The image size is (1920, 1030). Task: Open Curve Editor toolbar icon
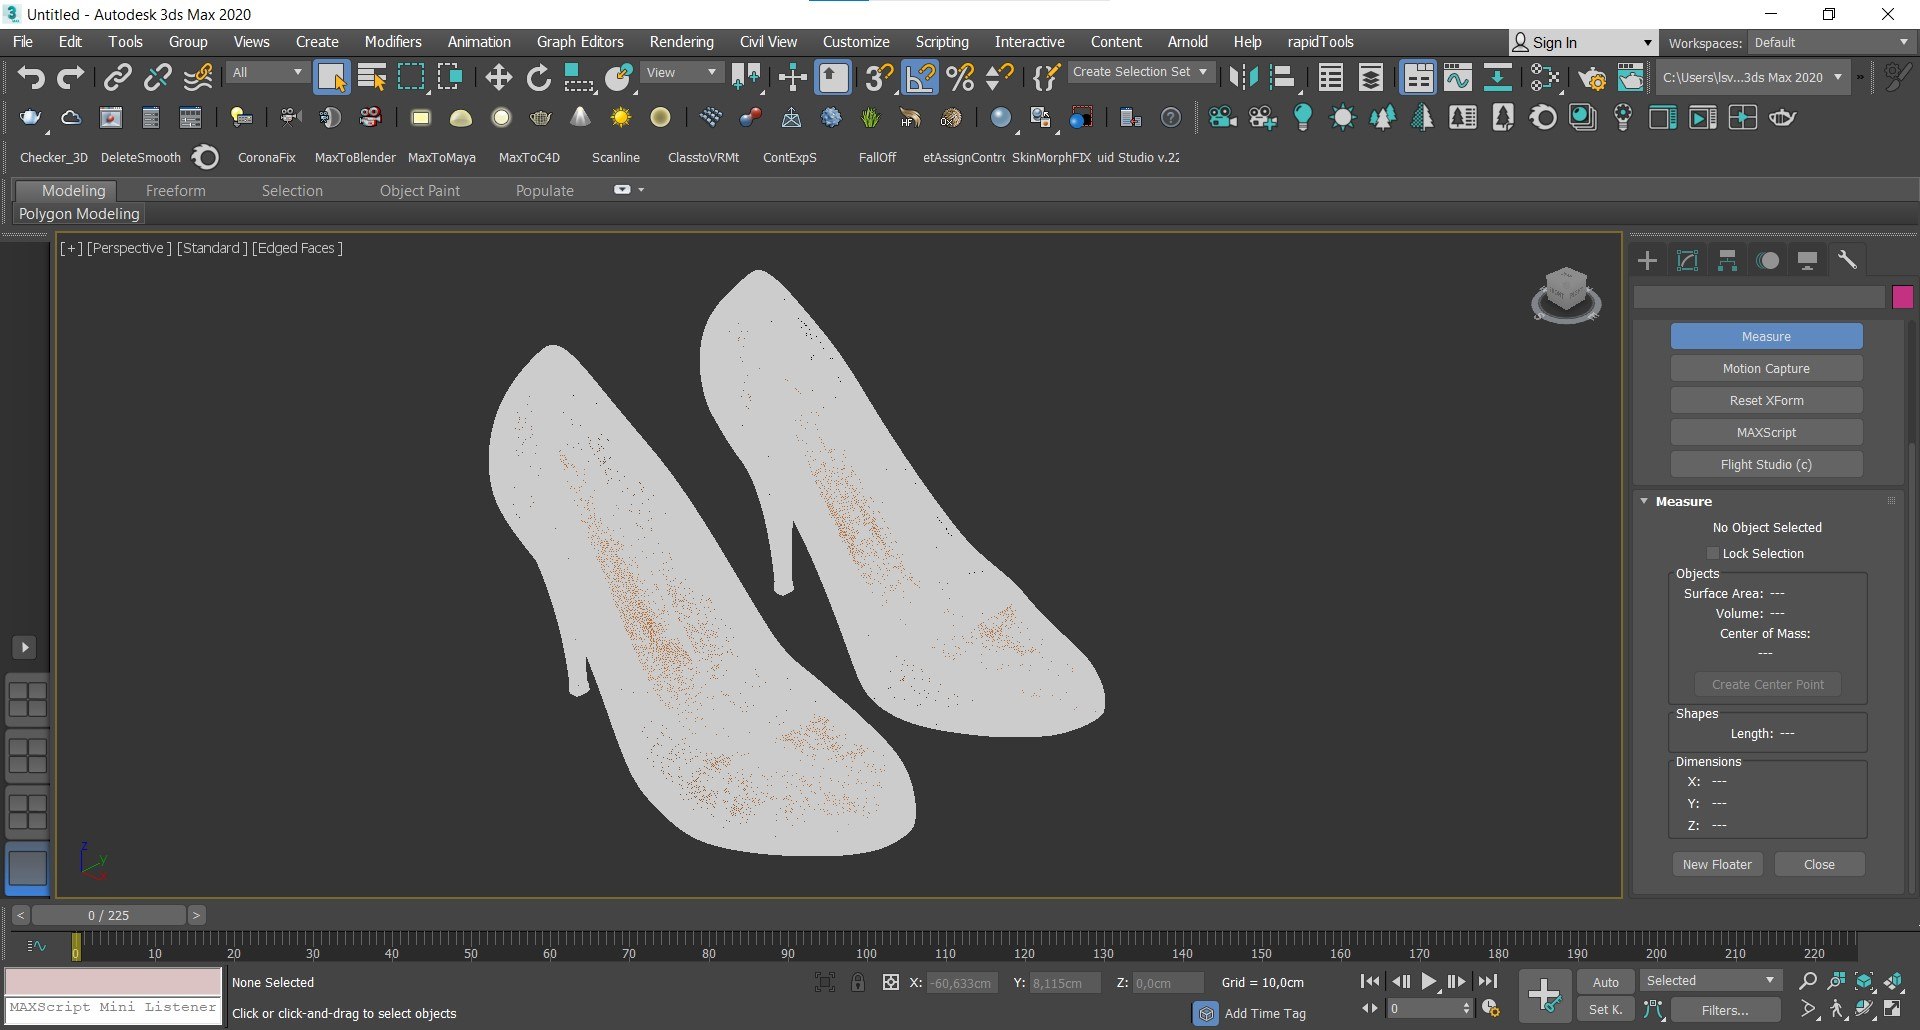point(1458,77)
